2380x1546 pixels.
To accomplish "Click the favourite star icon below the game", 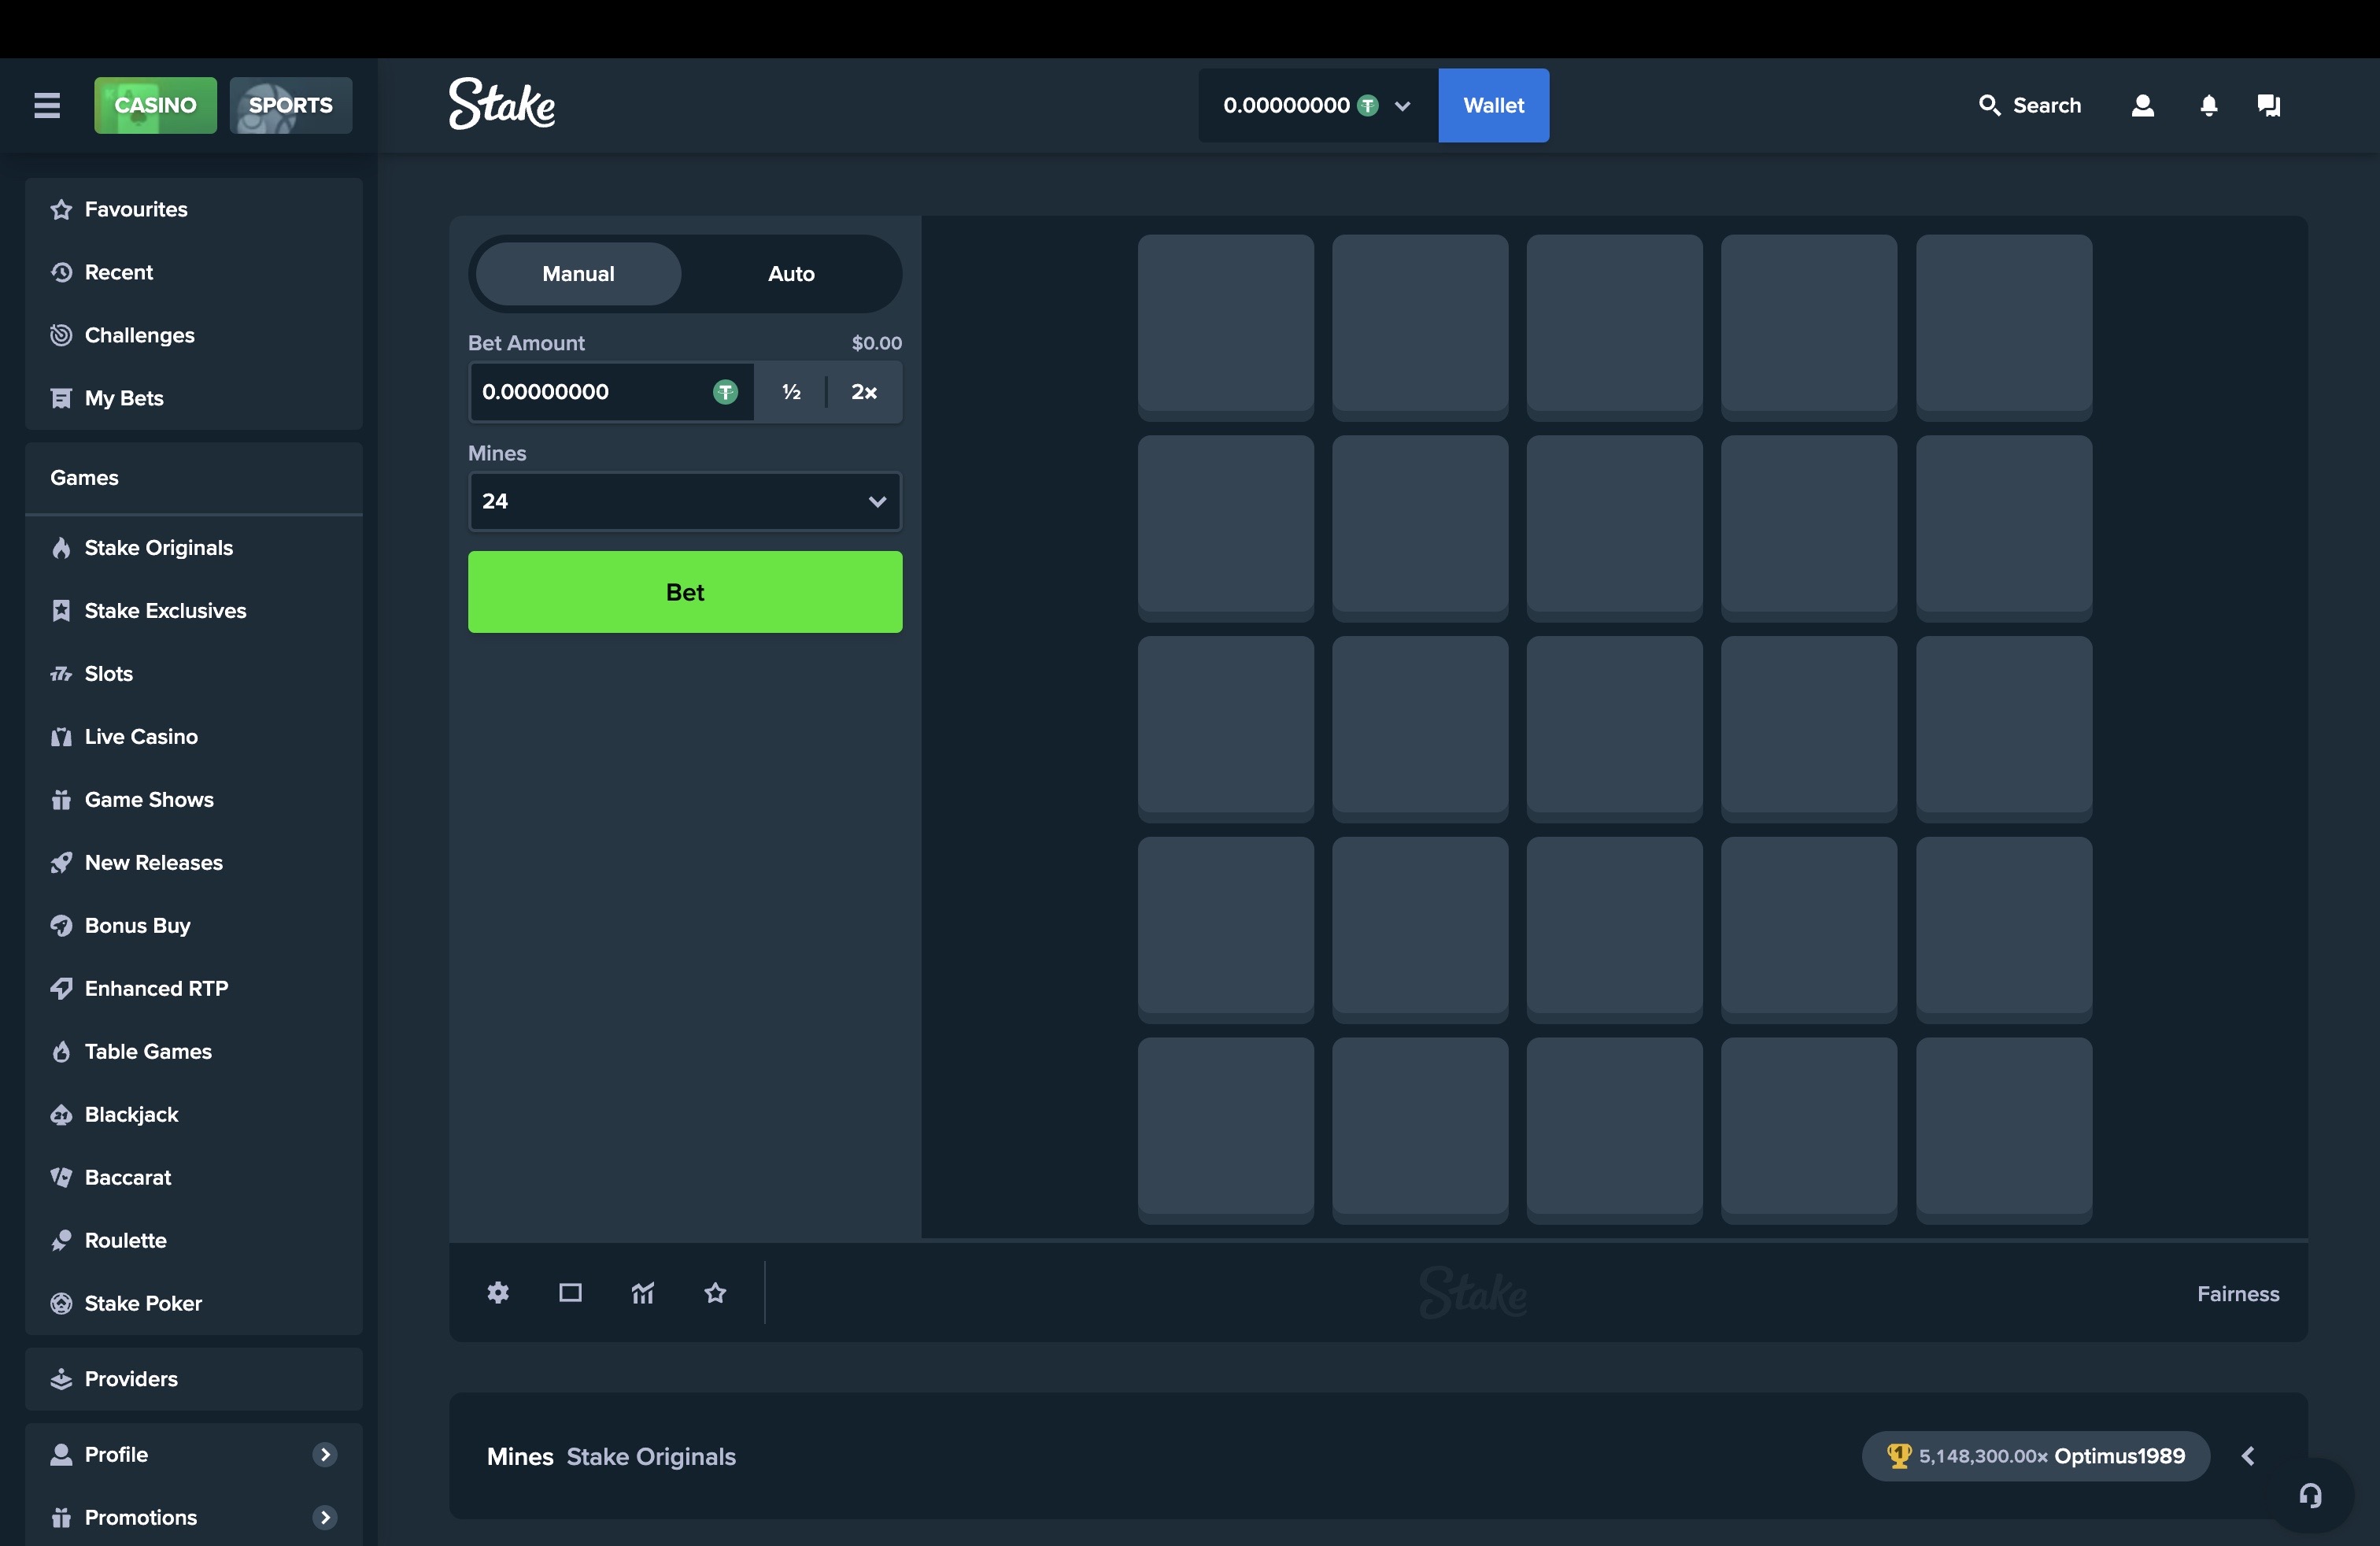I will [x=715, y=1292].
